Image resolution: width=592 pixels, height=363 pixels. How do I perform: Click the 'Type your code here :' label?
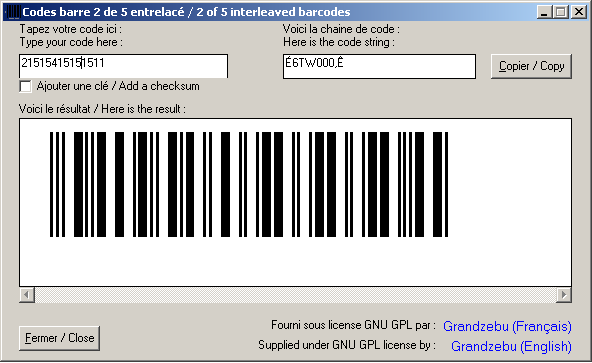click(71, 42)
